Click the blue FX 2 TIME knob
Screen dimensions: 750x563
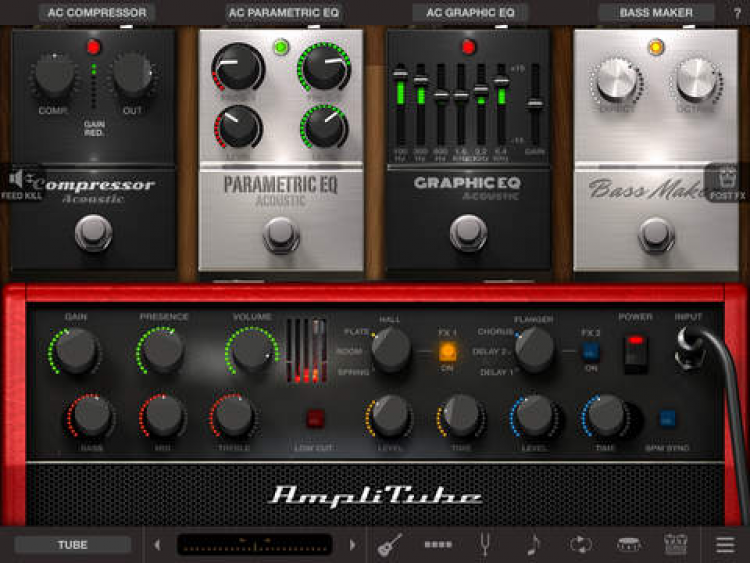pyautogui.click(x=606, y=417)
